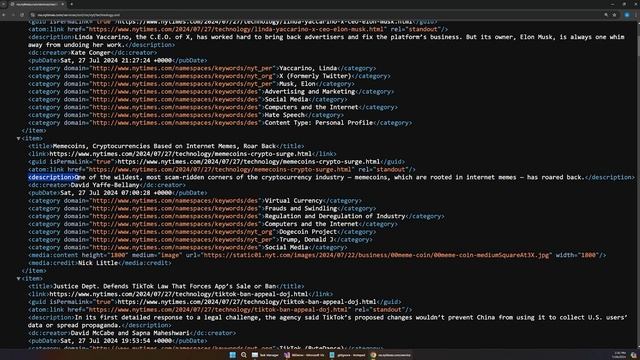640x360 pixels.
Task: Click the 'Dogecoin Project' category text
Action: (x=308, y=232)
